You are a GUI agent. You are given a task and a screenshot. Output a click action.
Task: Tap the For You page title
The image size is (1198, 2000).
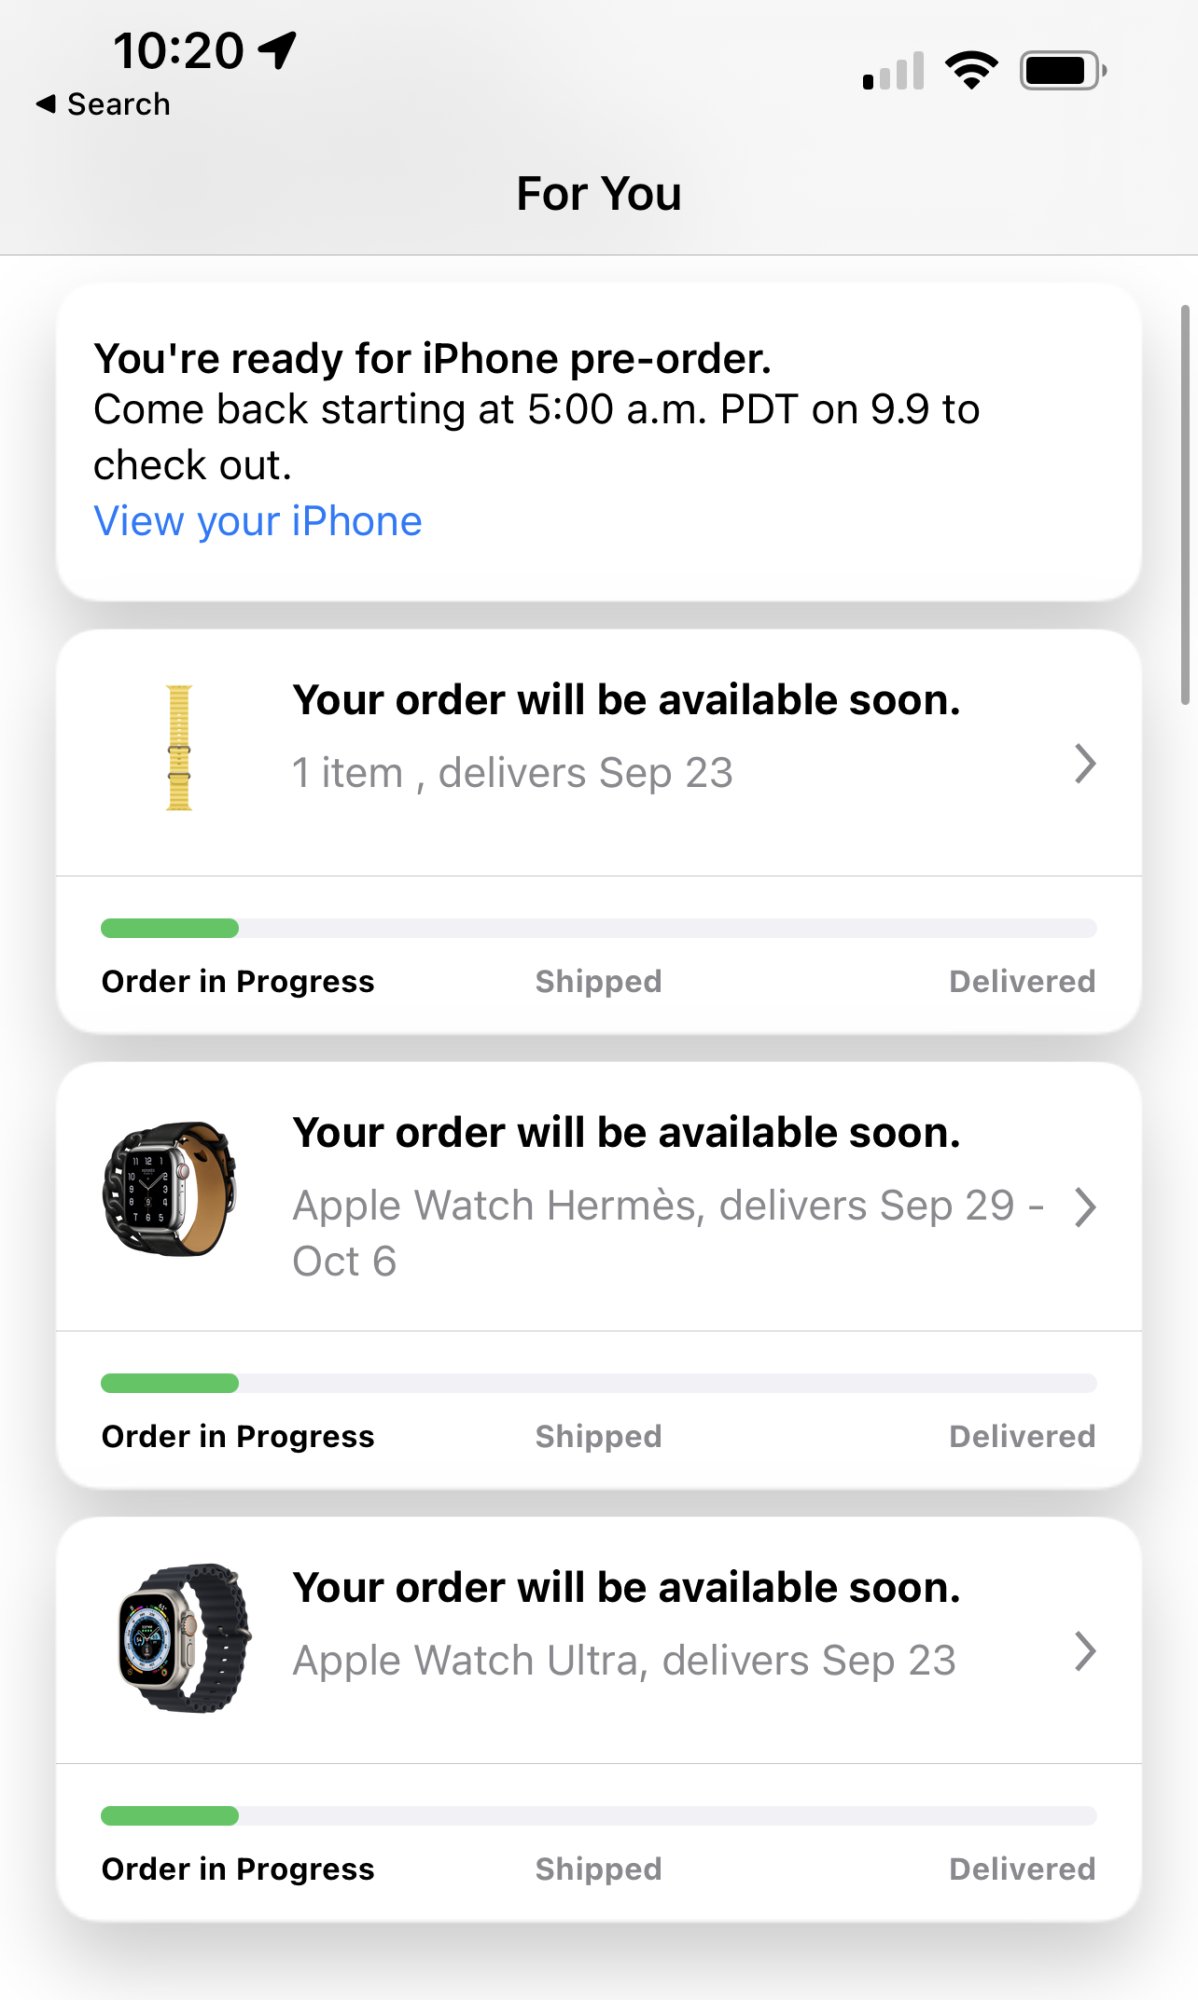[598, 193]
